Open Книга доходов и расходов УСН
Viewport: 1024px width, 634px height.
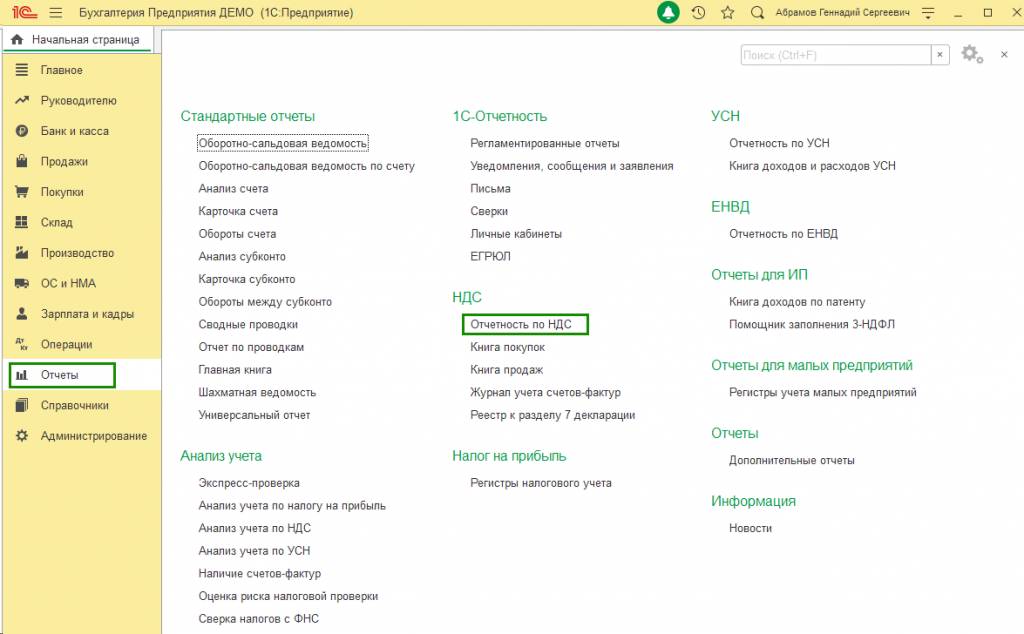(812, 166)
